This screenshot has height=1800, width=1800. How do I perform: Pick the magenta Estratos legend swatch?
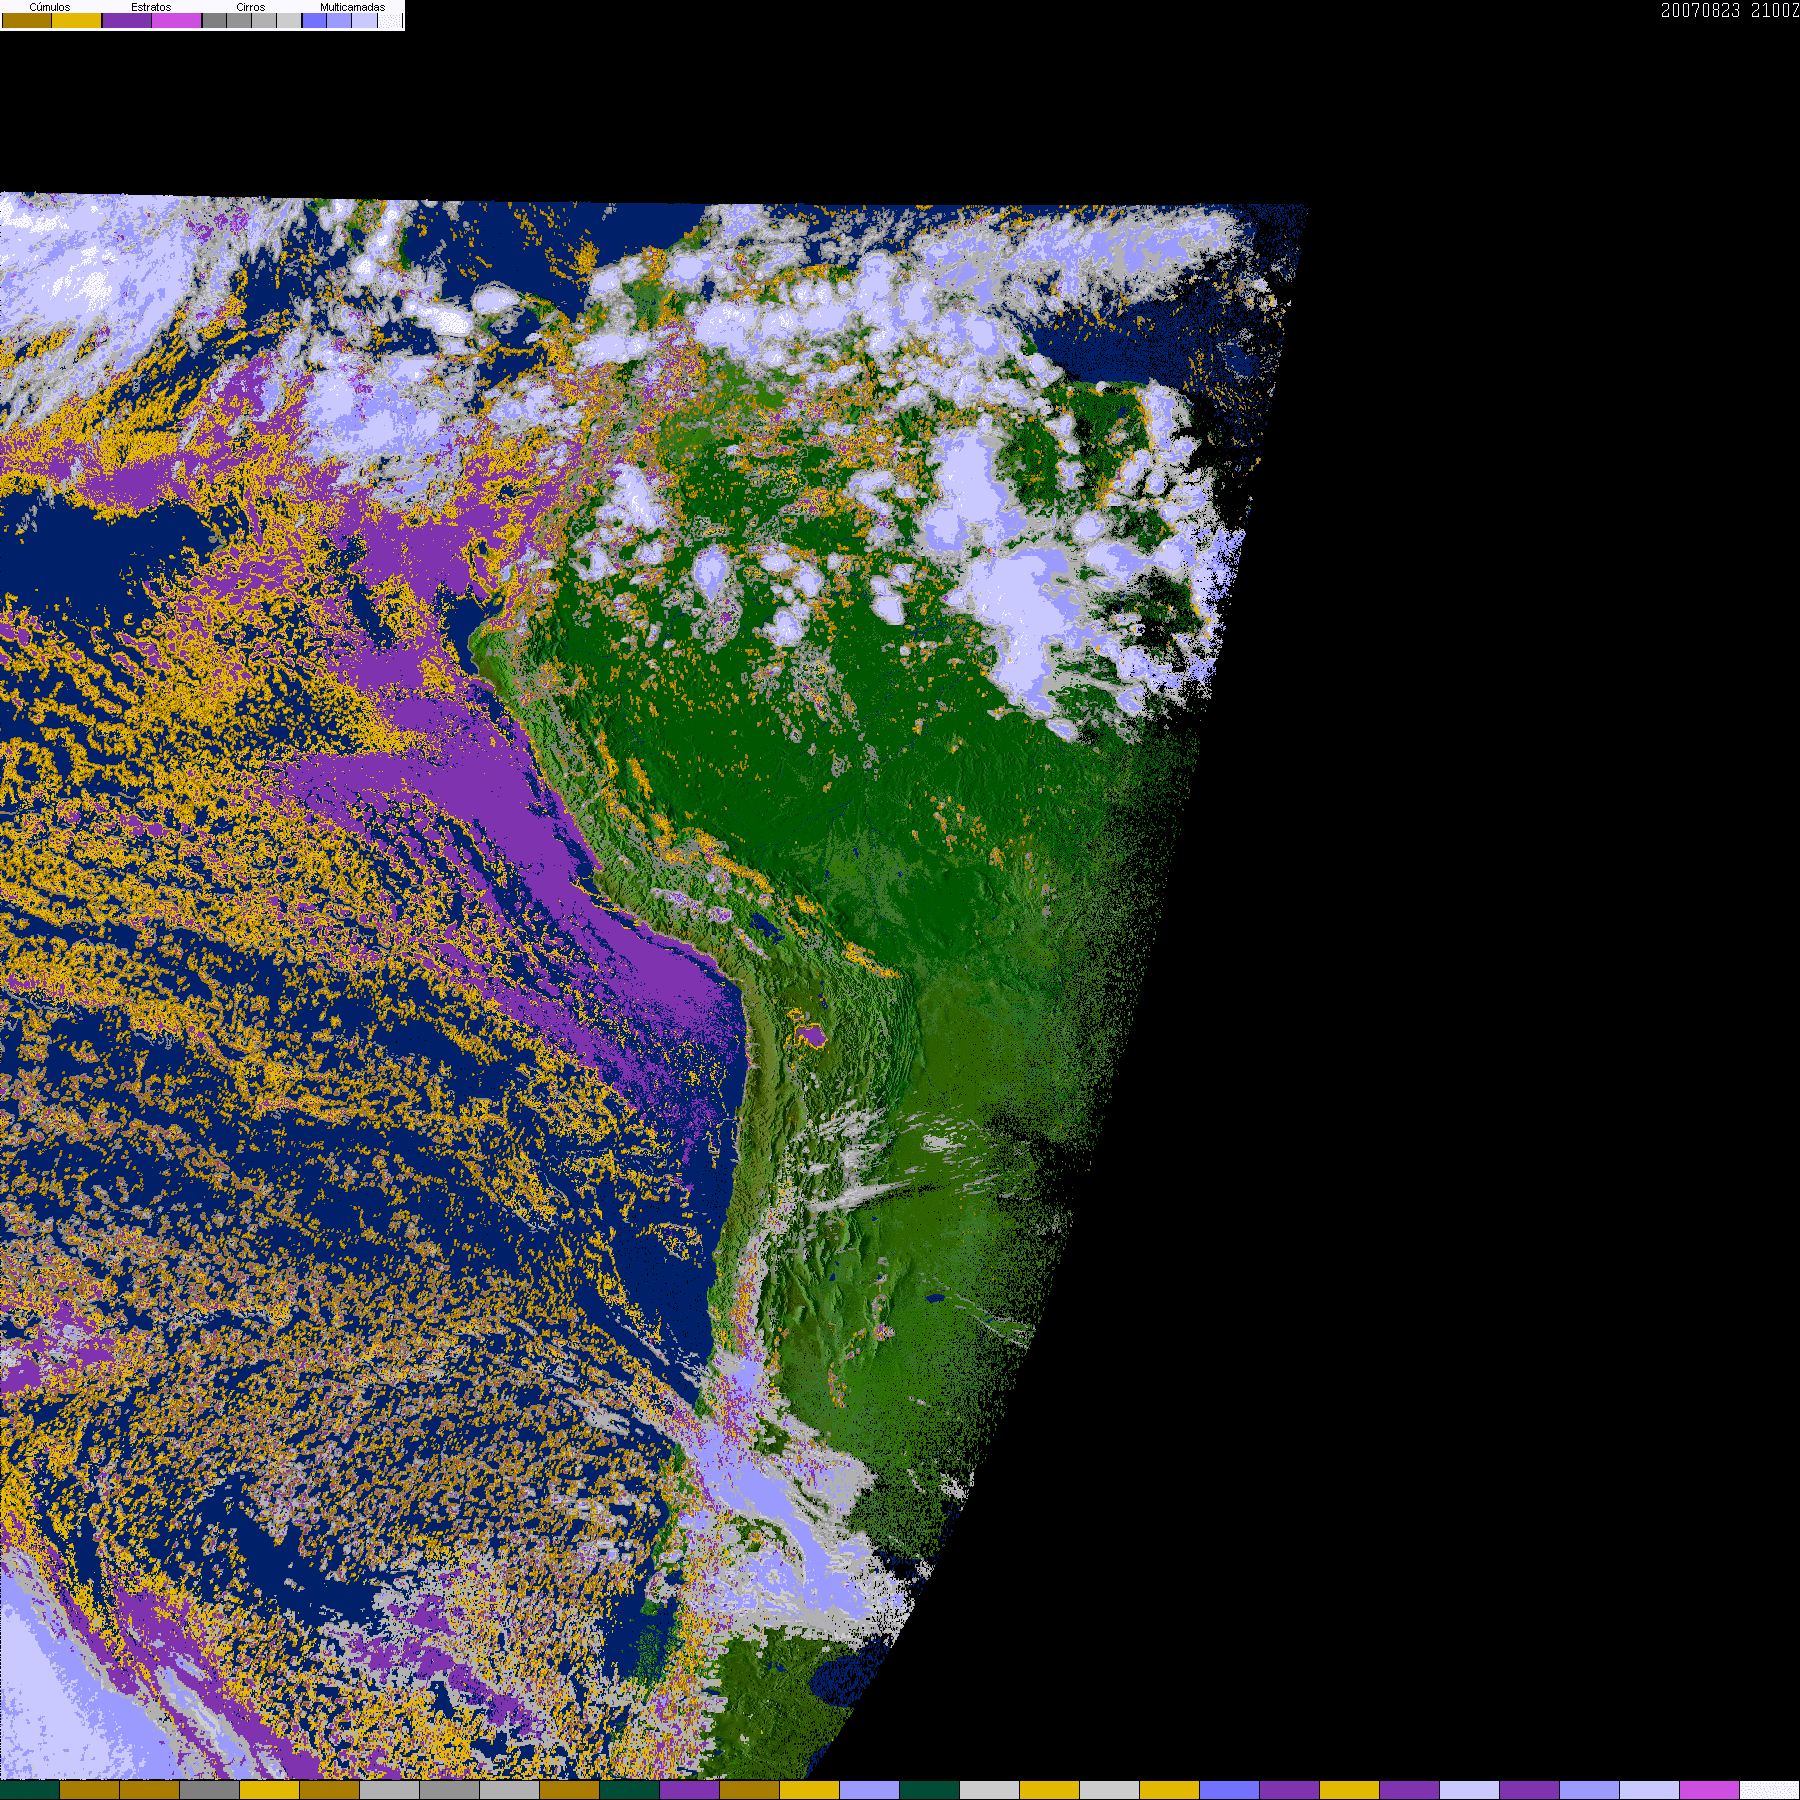pyautogui.click(x=176, y=20)
